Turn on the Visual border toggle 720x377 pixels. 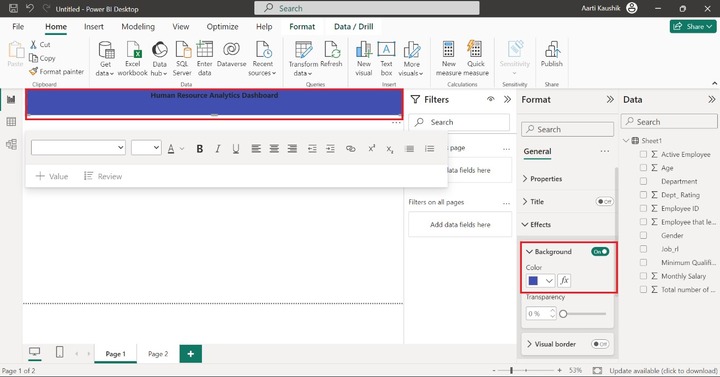(x=600, y=344)
